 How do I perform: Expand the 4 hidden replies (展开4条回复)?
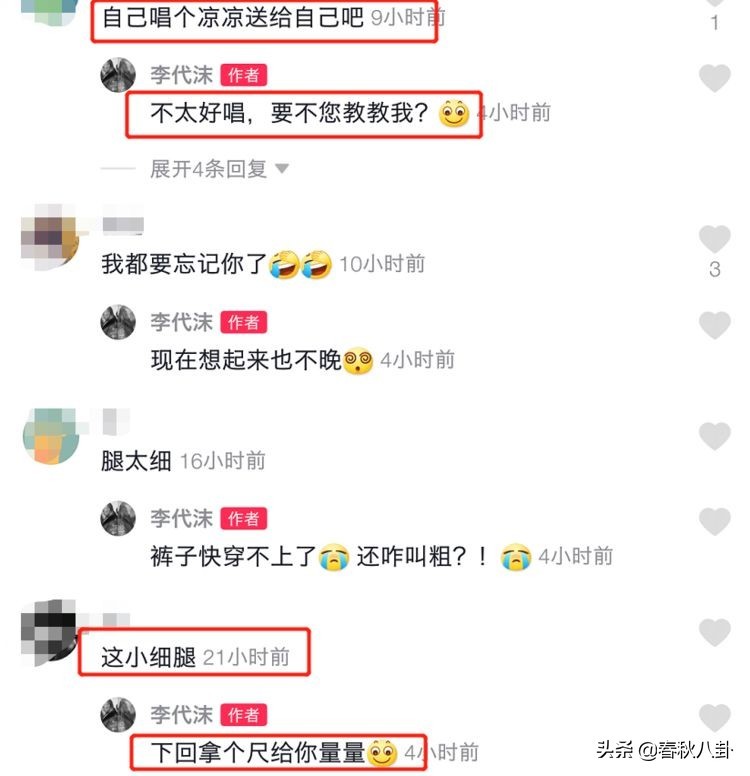208,169
